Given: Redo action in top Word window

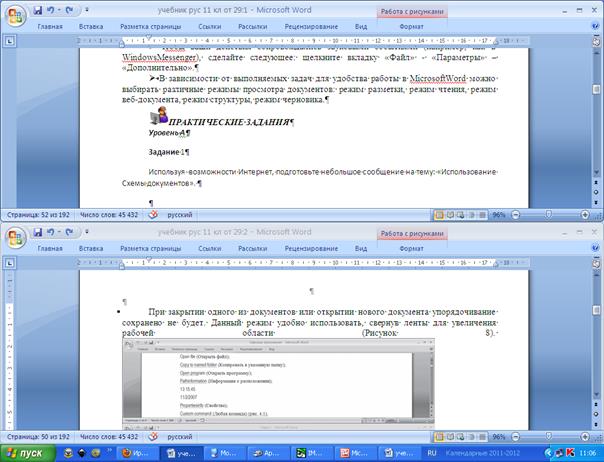Looking at the screenshot, I should coord(69,10).
